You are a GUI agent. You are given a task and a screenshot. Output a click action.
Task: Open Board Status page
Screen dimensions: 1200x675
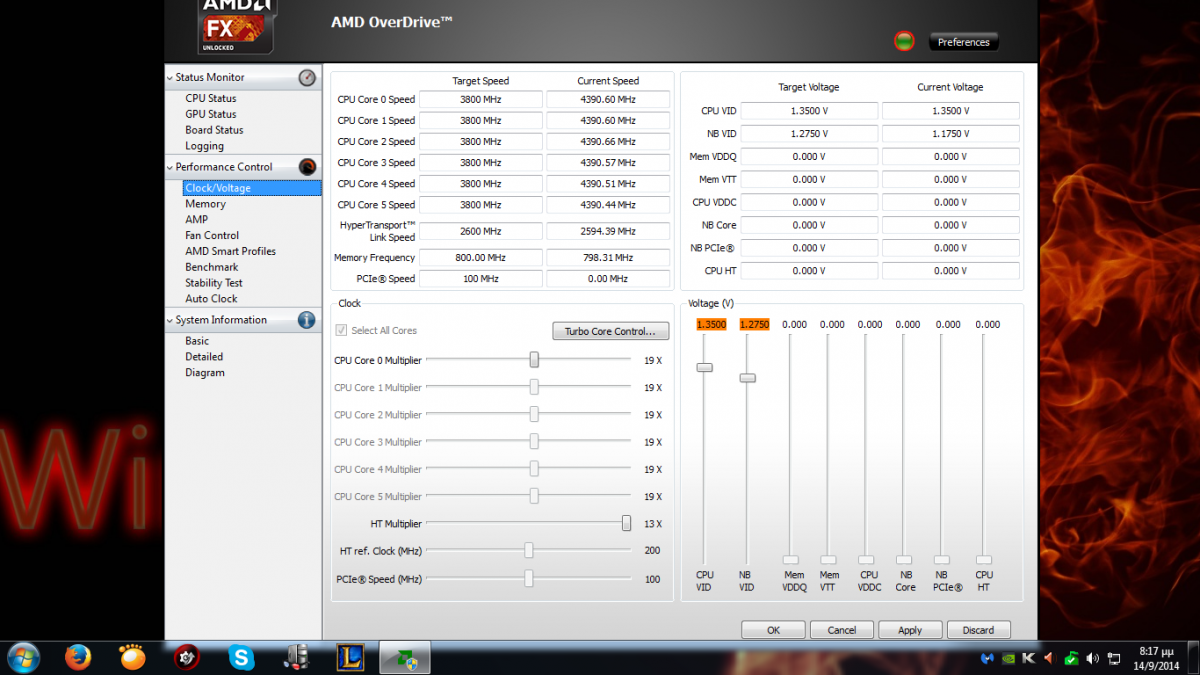tap(214, 130)
